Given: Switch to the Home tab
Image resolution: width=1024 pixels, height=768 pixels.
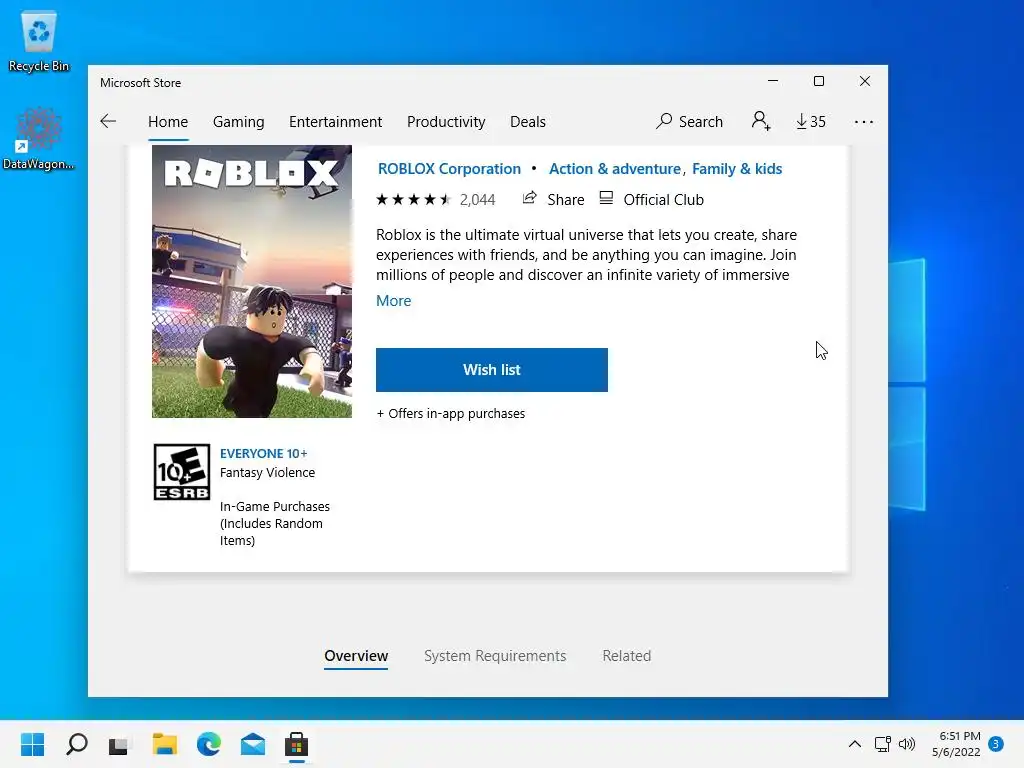Looking at the screenshot, I should pos(168,122).
